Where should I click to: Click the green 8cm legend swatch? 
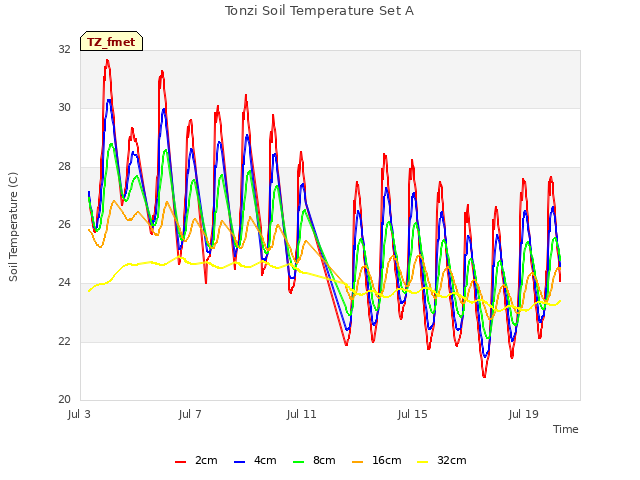(x=299, y=462)
